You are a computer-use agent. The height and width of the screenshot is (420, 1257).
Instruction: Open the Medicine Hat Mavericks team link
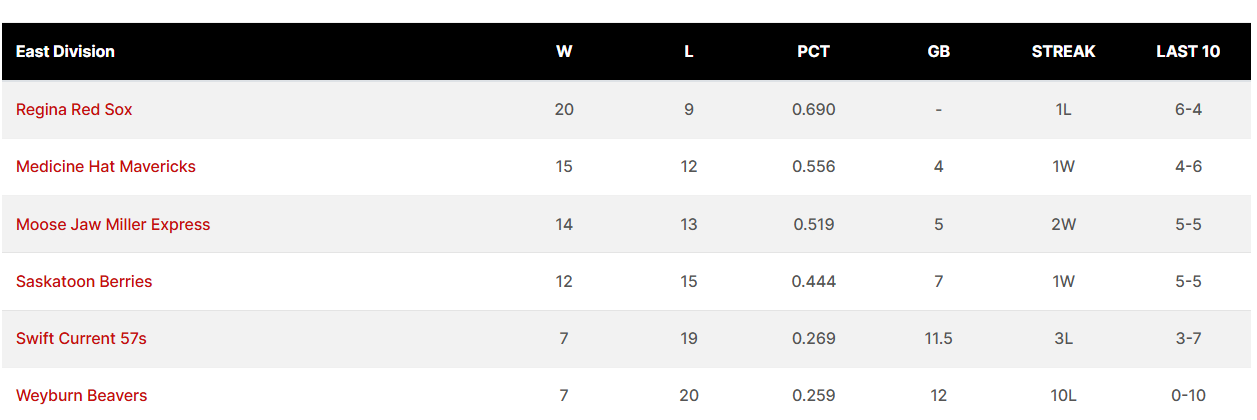tap(106, 166)
